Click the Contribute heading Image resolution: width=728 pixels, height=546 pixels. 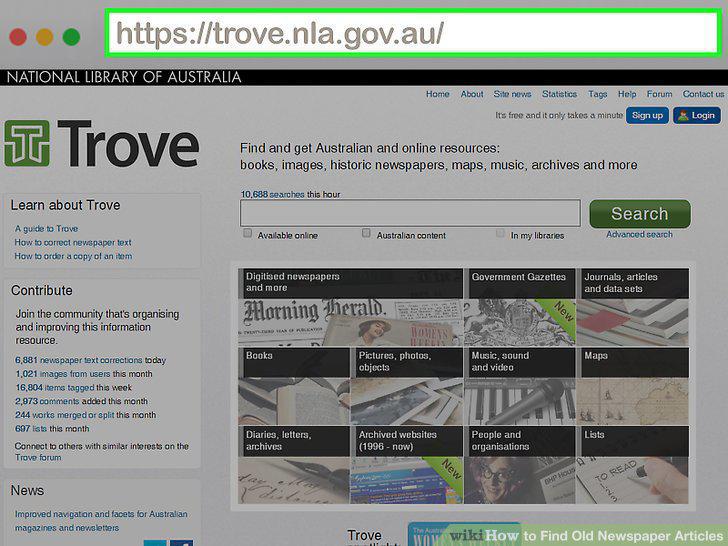[42, 290]
